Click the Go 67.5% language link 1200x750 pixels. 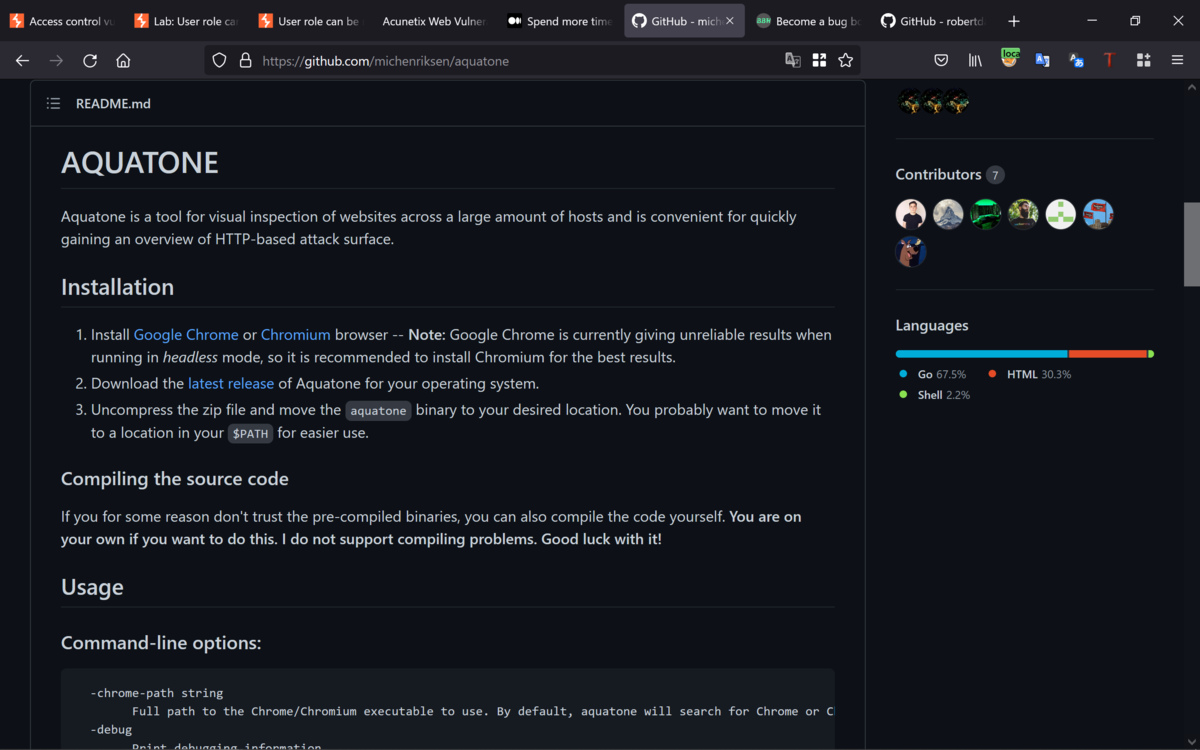[x=932, y=374]
